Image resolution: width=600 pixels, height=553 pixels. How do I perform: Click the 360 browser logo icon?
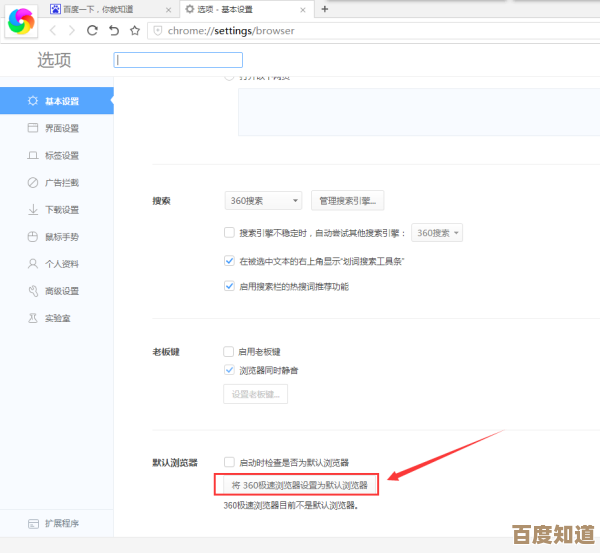pos(21,21)
